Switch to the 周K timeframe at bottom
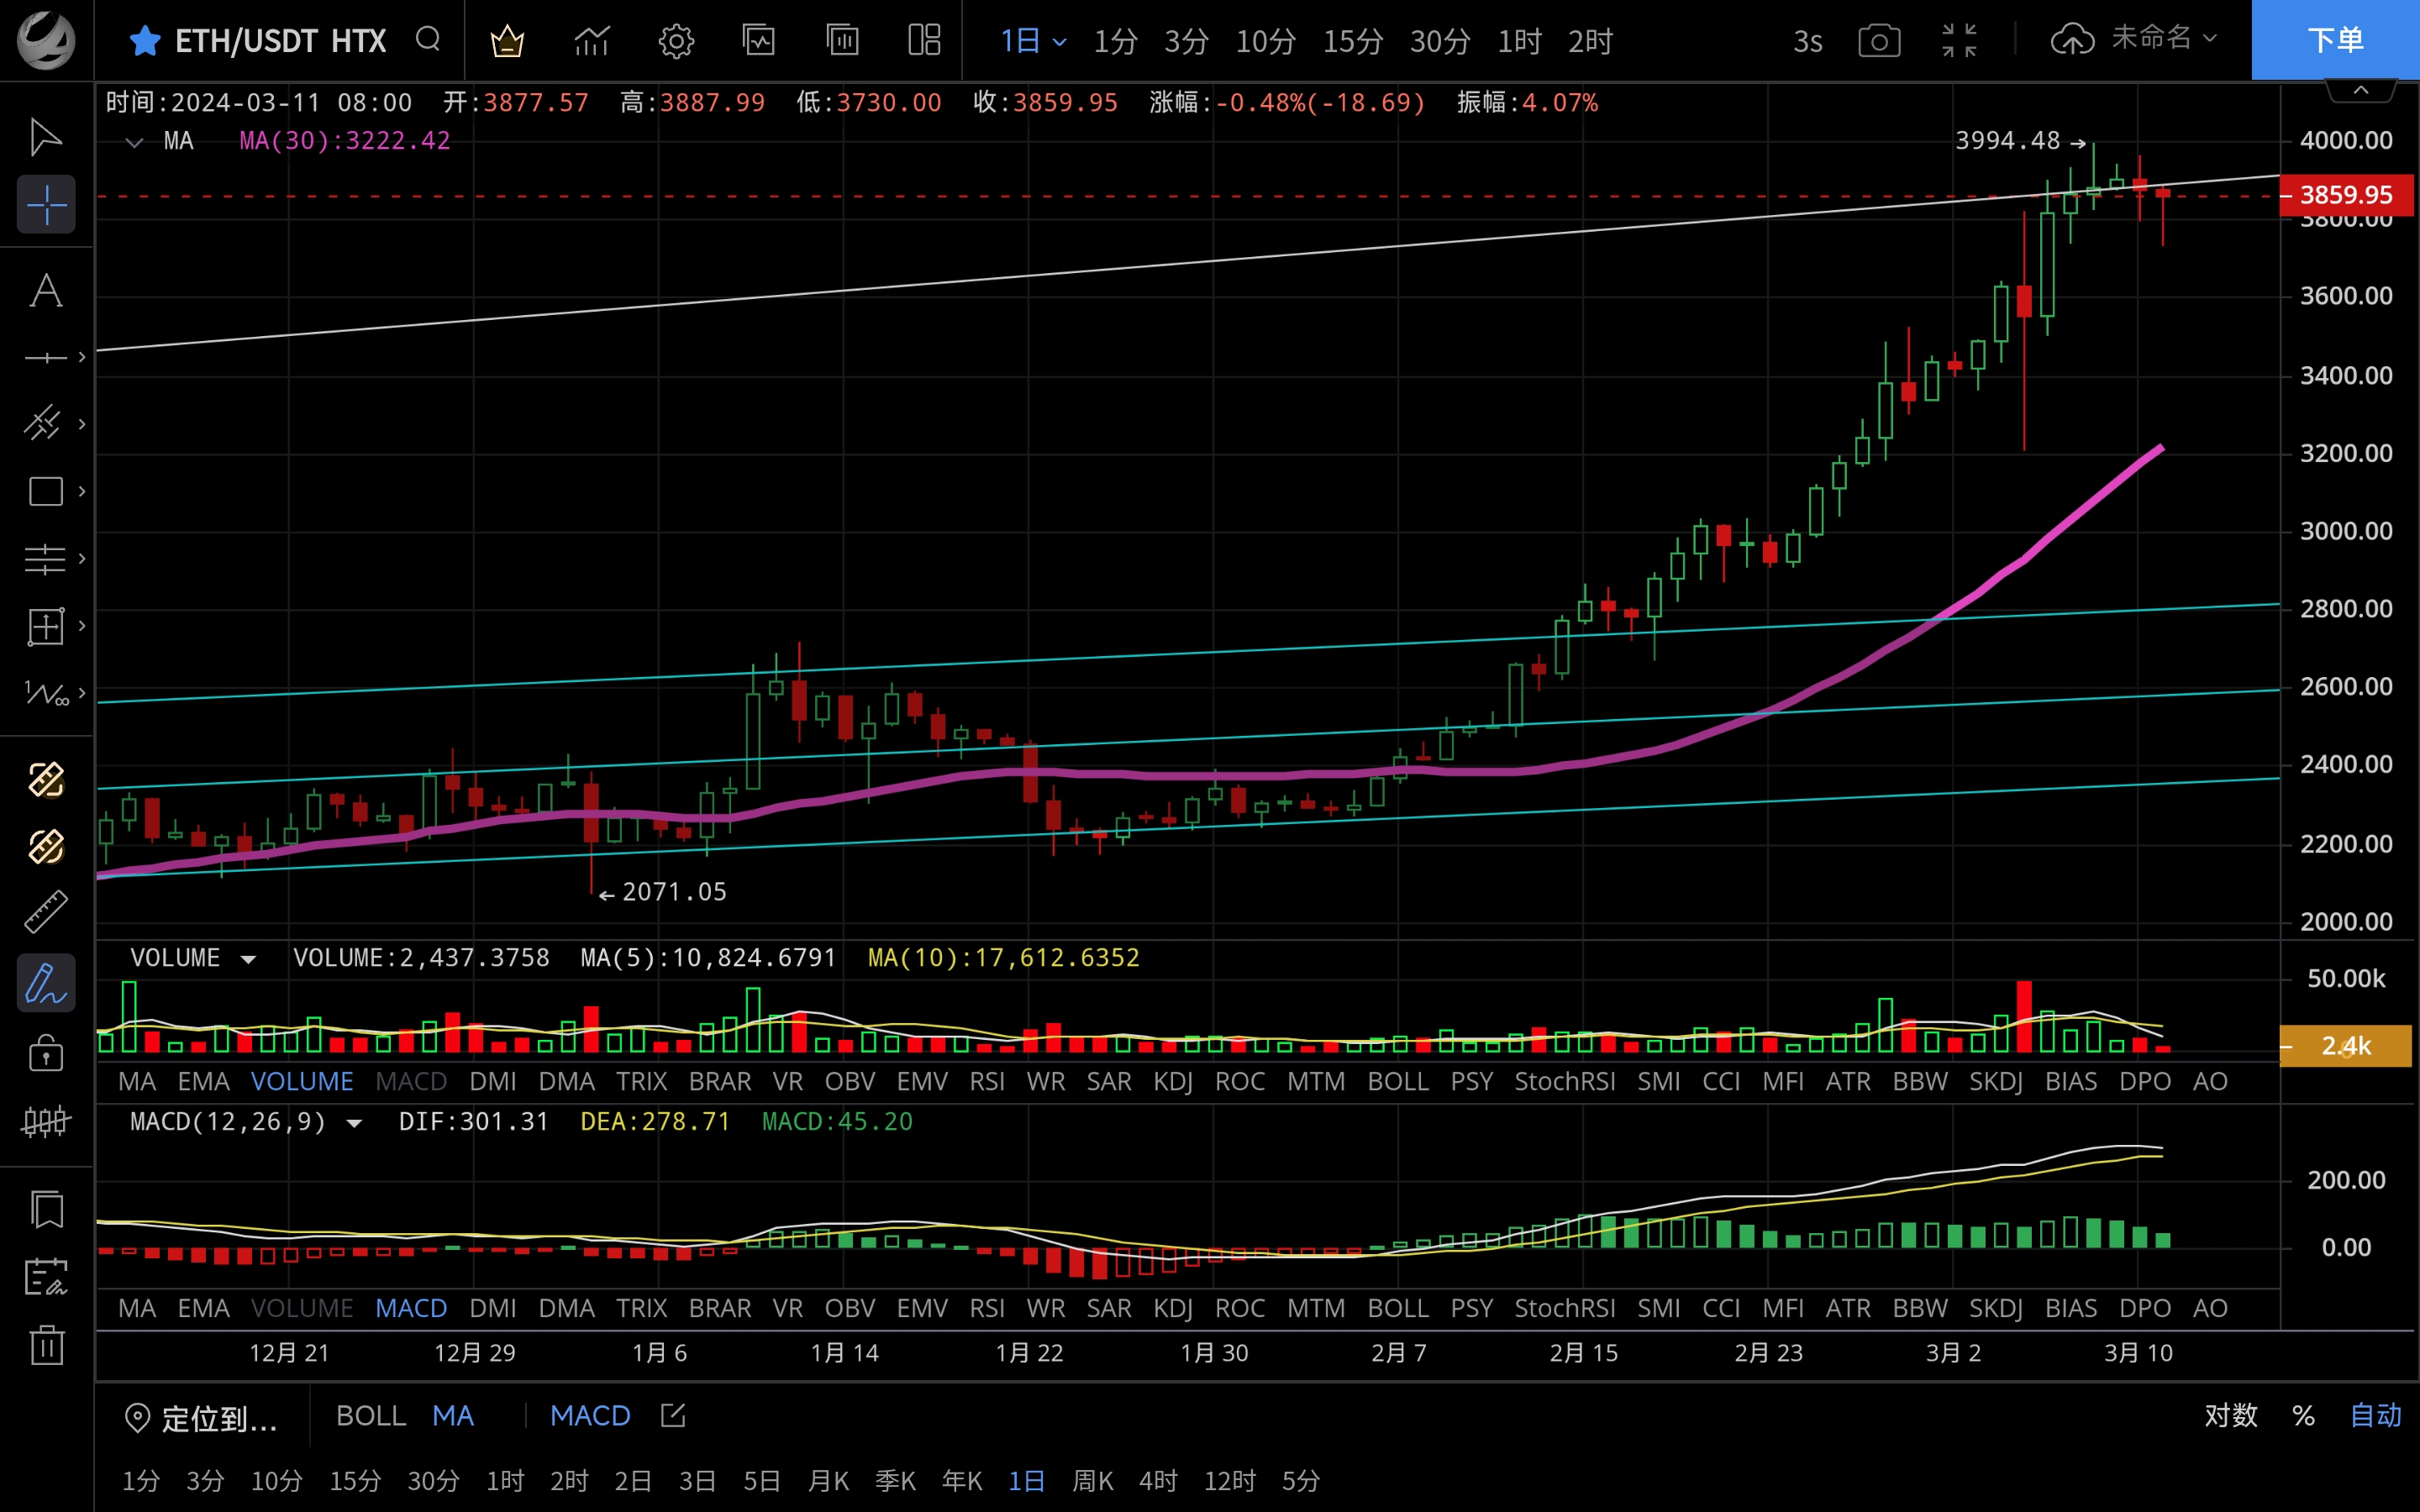Viewport: 2420px width, 1512px height. click(x=1092, y=1480)
